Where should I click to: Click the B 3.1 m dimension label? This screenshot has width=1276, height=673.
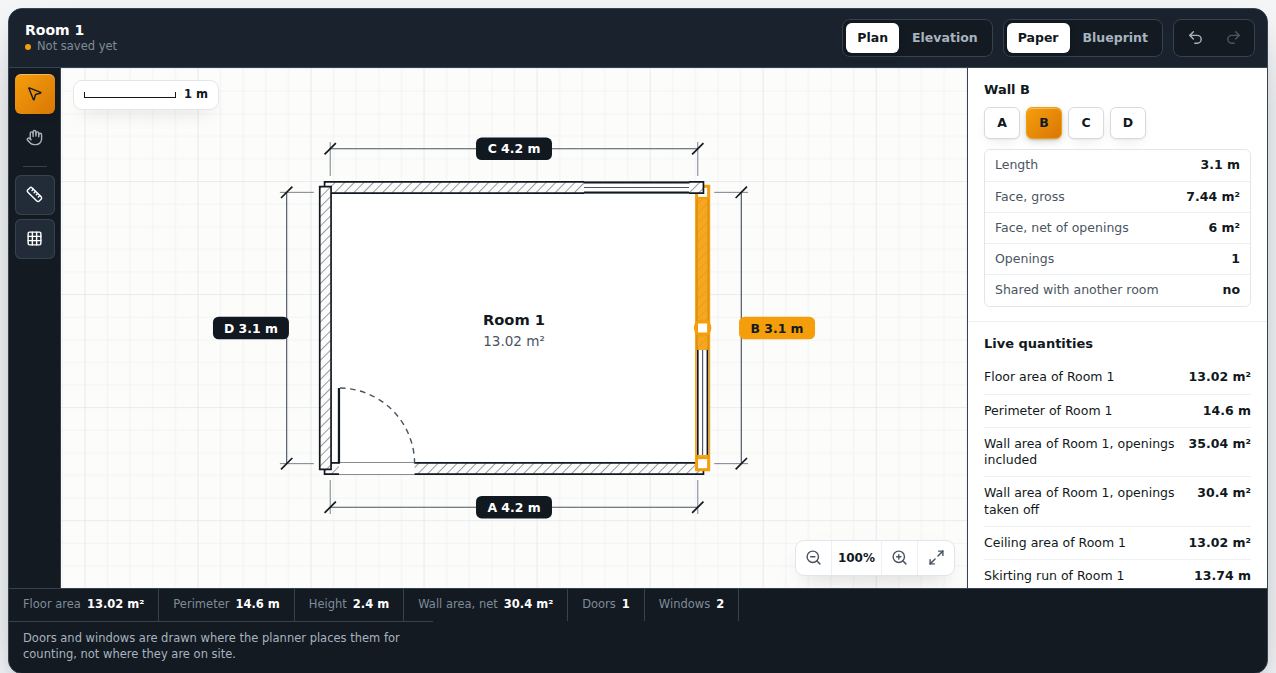point(777,328)
